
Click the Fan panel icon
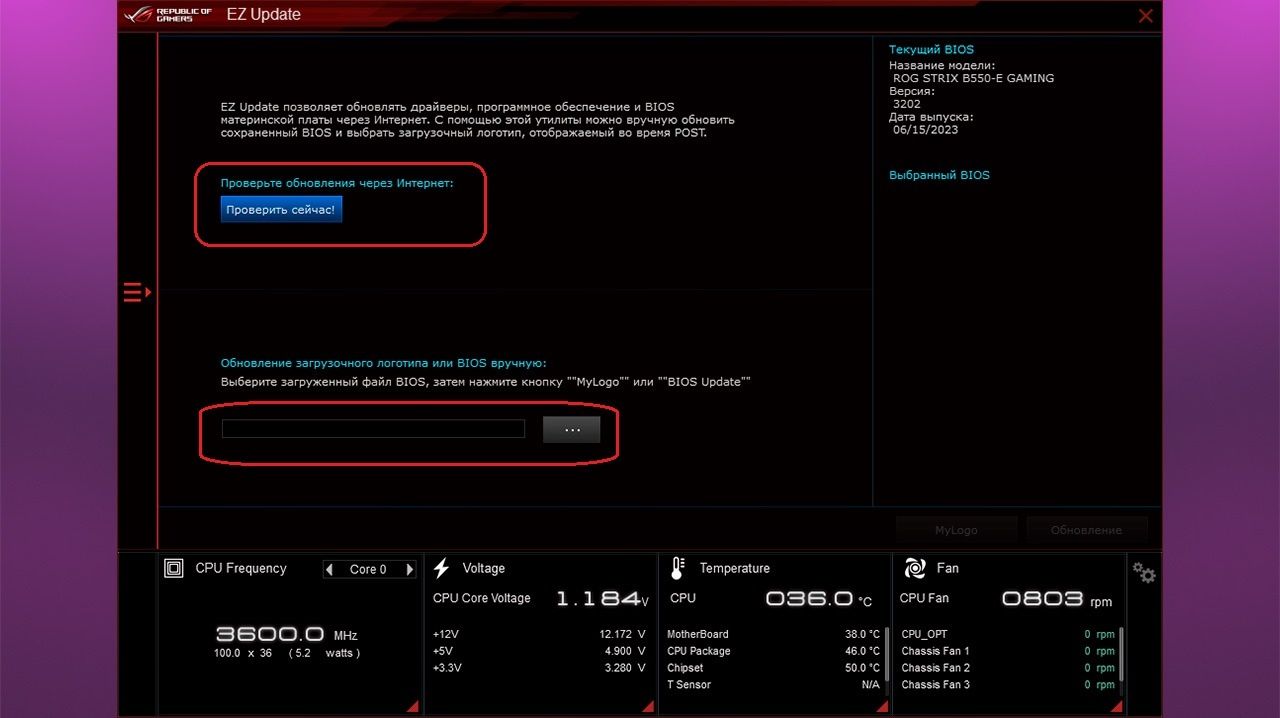(914, 569)
